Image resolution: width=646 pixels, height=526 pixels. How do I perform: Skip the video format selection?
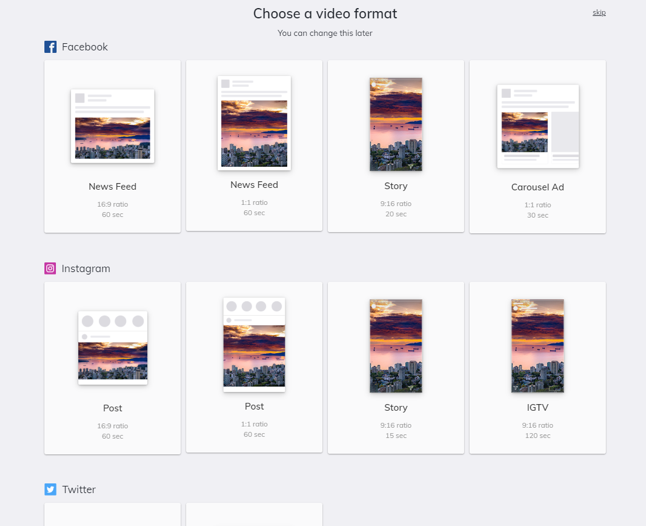(599, 13)
